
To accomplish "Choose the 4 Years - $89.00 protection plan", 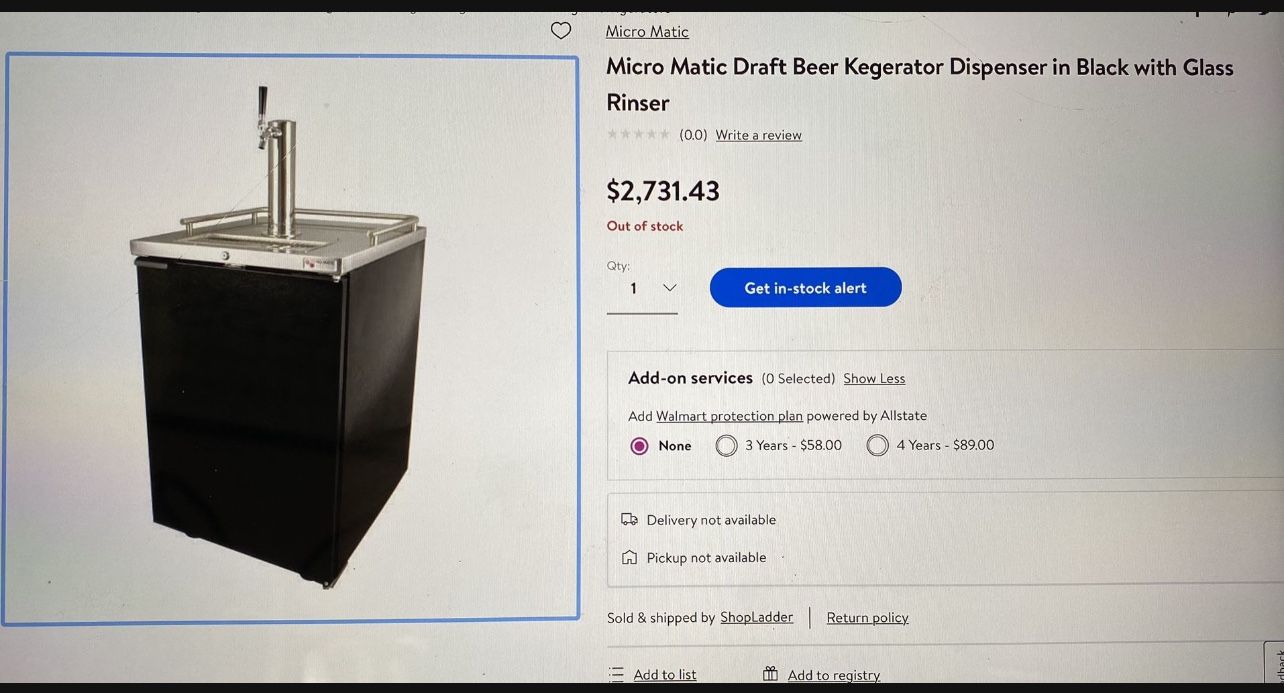I will coord(877,445).
